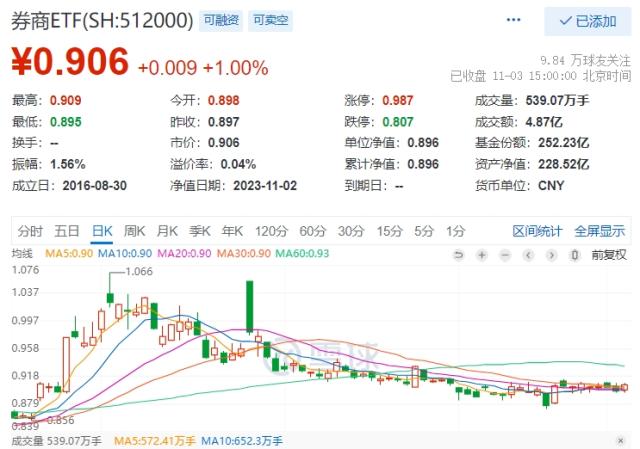This screenshot has width=640, height=449.
Task: Open the three-dot more options menu
Action: coord(513,20)
